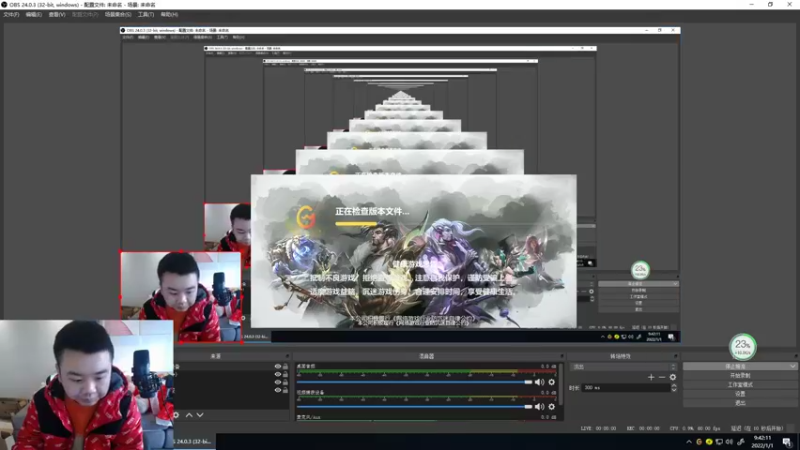Mute the desktop audio speaker icon
This screenshot has width=800, height=450.
click(539, 382)
